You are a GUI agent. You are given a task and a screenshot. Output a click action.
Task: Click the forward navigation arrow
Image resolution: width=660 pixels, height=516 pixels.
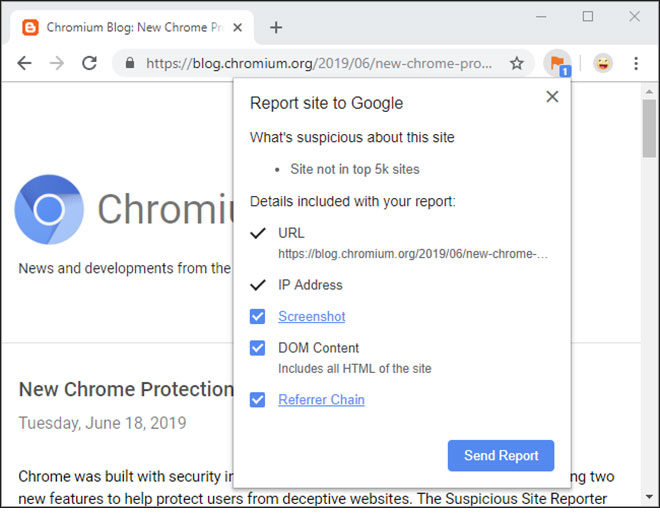coord(57,64)
